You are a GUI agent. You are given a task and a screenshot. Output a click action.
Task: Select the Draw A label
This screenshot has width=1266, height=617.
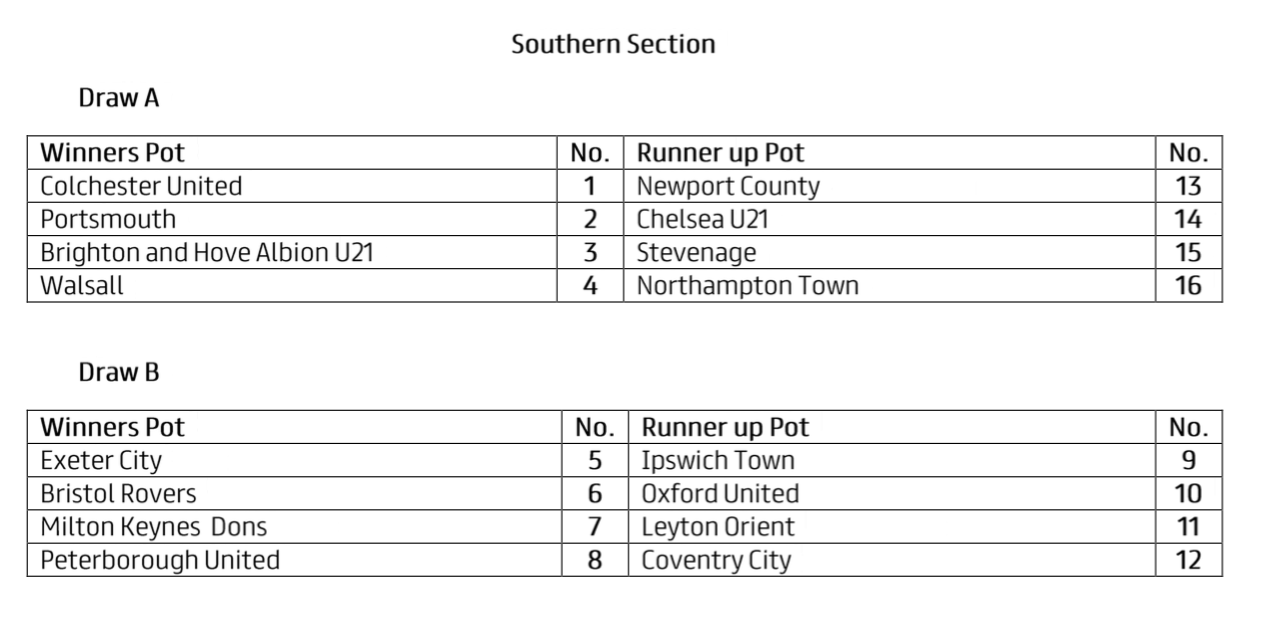(x=119, y=98)
